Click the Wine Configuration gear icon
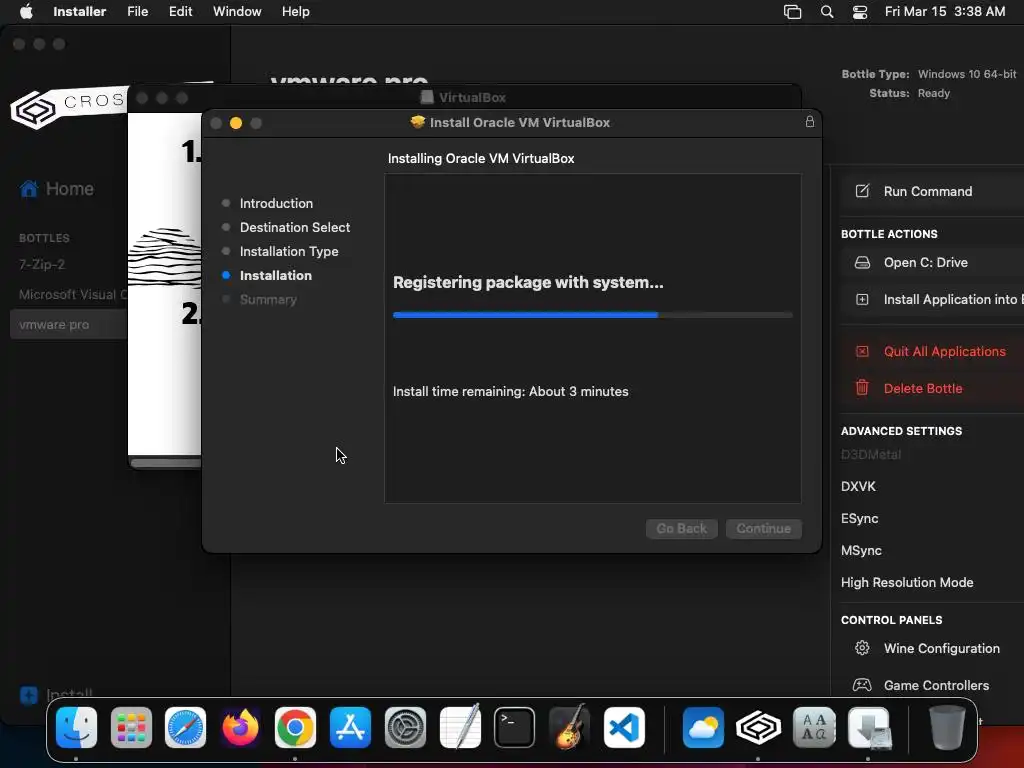The image size is (1024, 768). coord(862,648)
